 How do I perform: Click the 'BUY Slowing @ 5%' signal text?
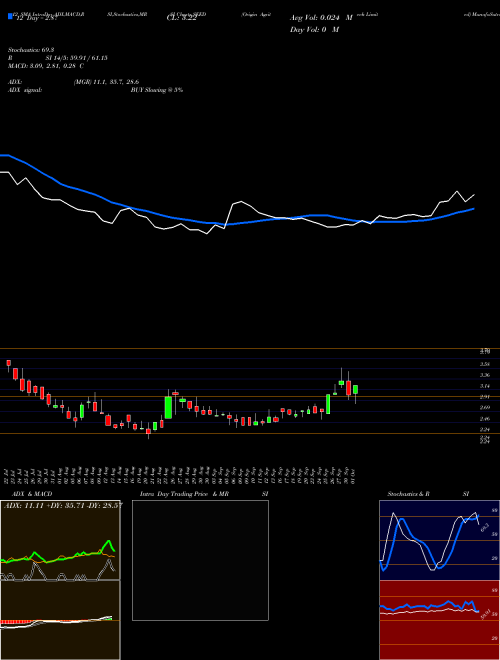[157, 90]
